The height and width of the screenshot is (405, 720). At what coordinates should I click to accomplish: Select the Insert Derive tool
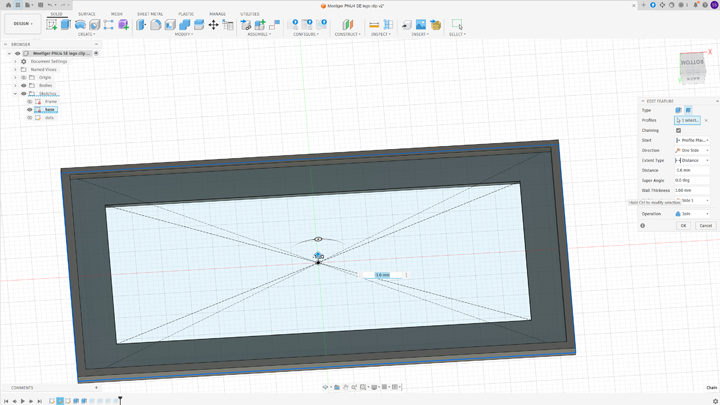(x=406, y=24)
